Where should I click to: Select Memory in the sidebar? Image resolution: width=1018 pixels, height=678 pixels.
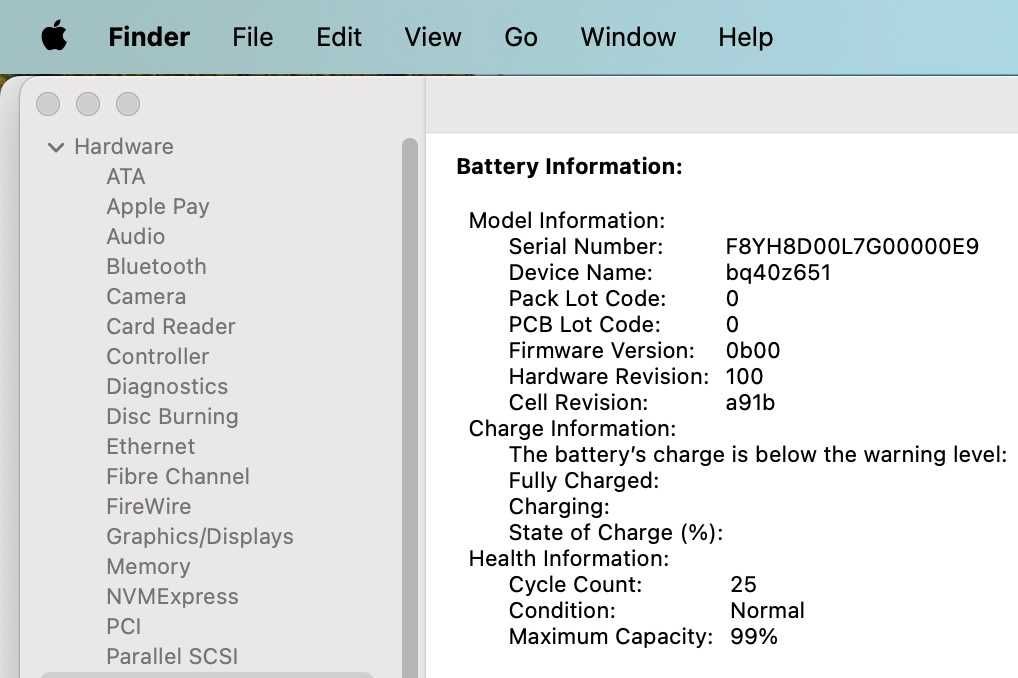[148, 566]
